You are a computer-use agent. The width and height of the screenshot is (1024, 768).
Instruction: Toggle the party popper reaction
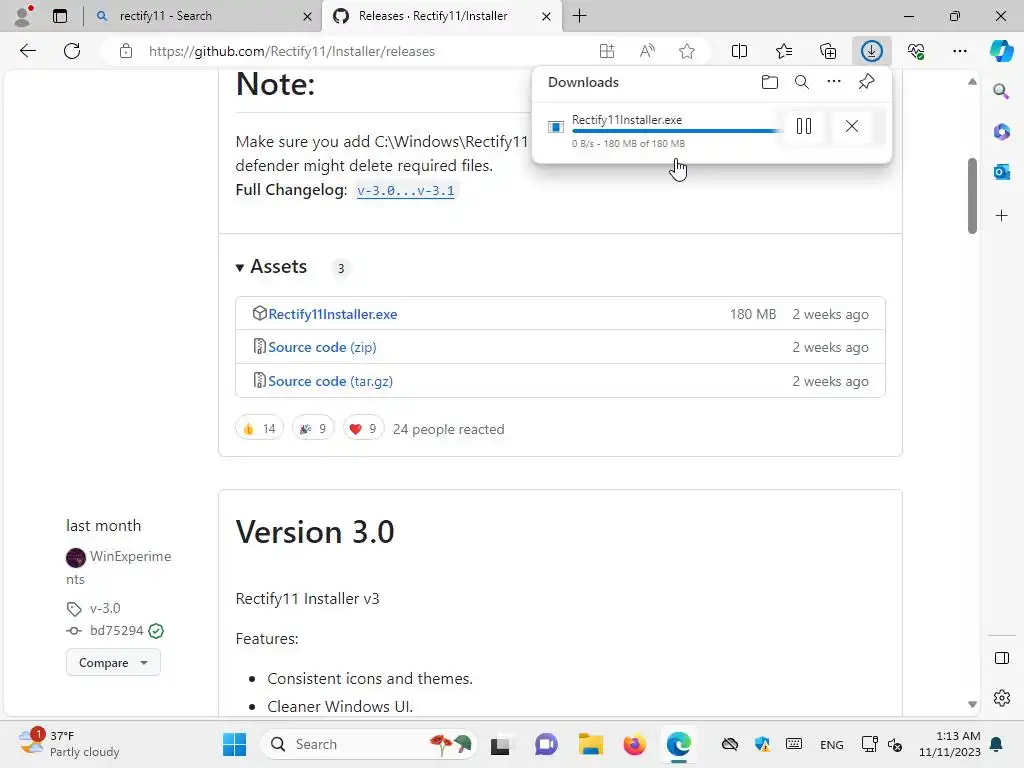coord(313,428)
